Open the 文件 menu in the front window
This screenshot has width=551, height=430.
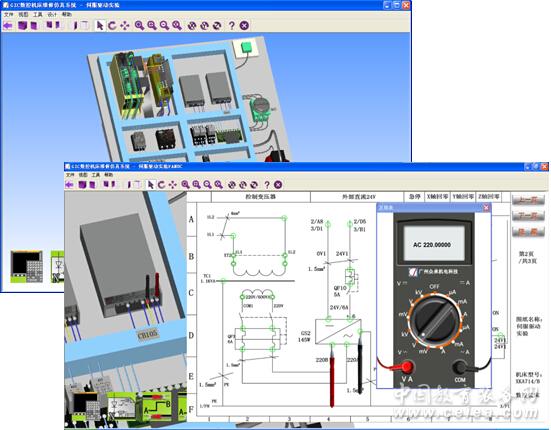(x=70, y=175)
